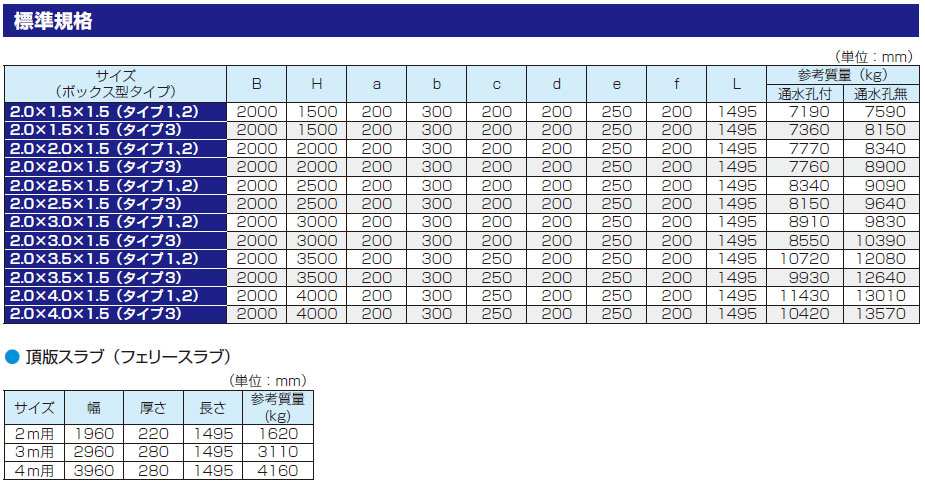Select slab width value 2960
This screenshot has height=485, width=925.
(94, 452)
